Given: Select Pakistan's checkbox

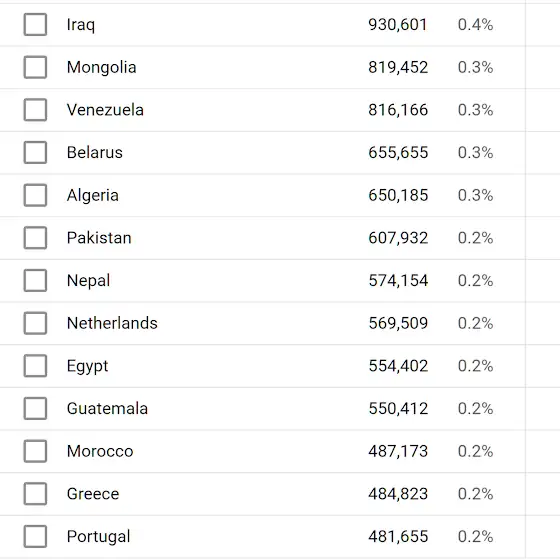Looking at the screenshot, I should pos(35,238).
